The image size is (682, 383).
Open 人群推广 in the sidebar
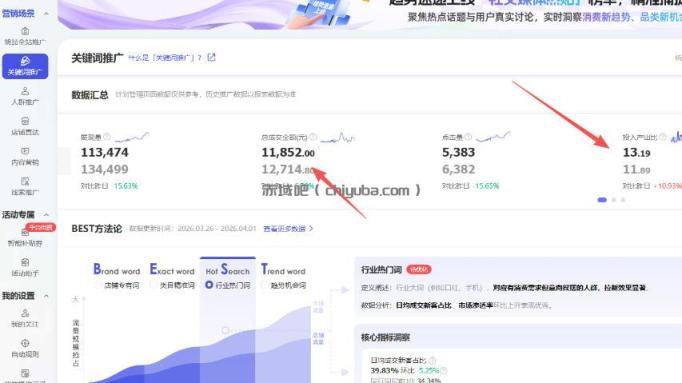25,96
